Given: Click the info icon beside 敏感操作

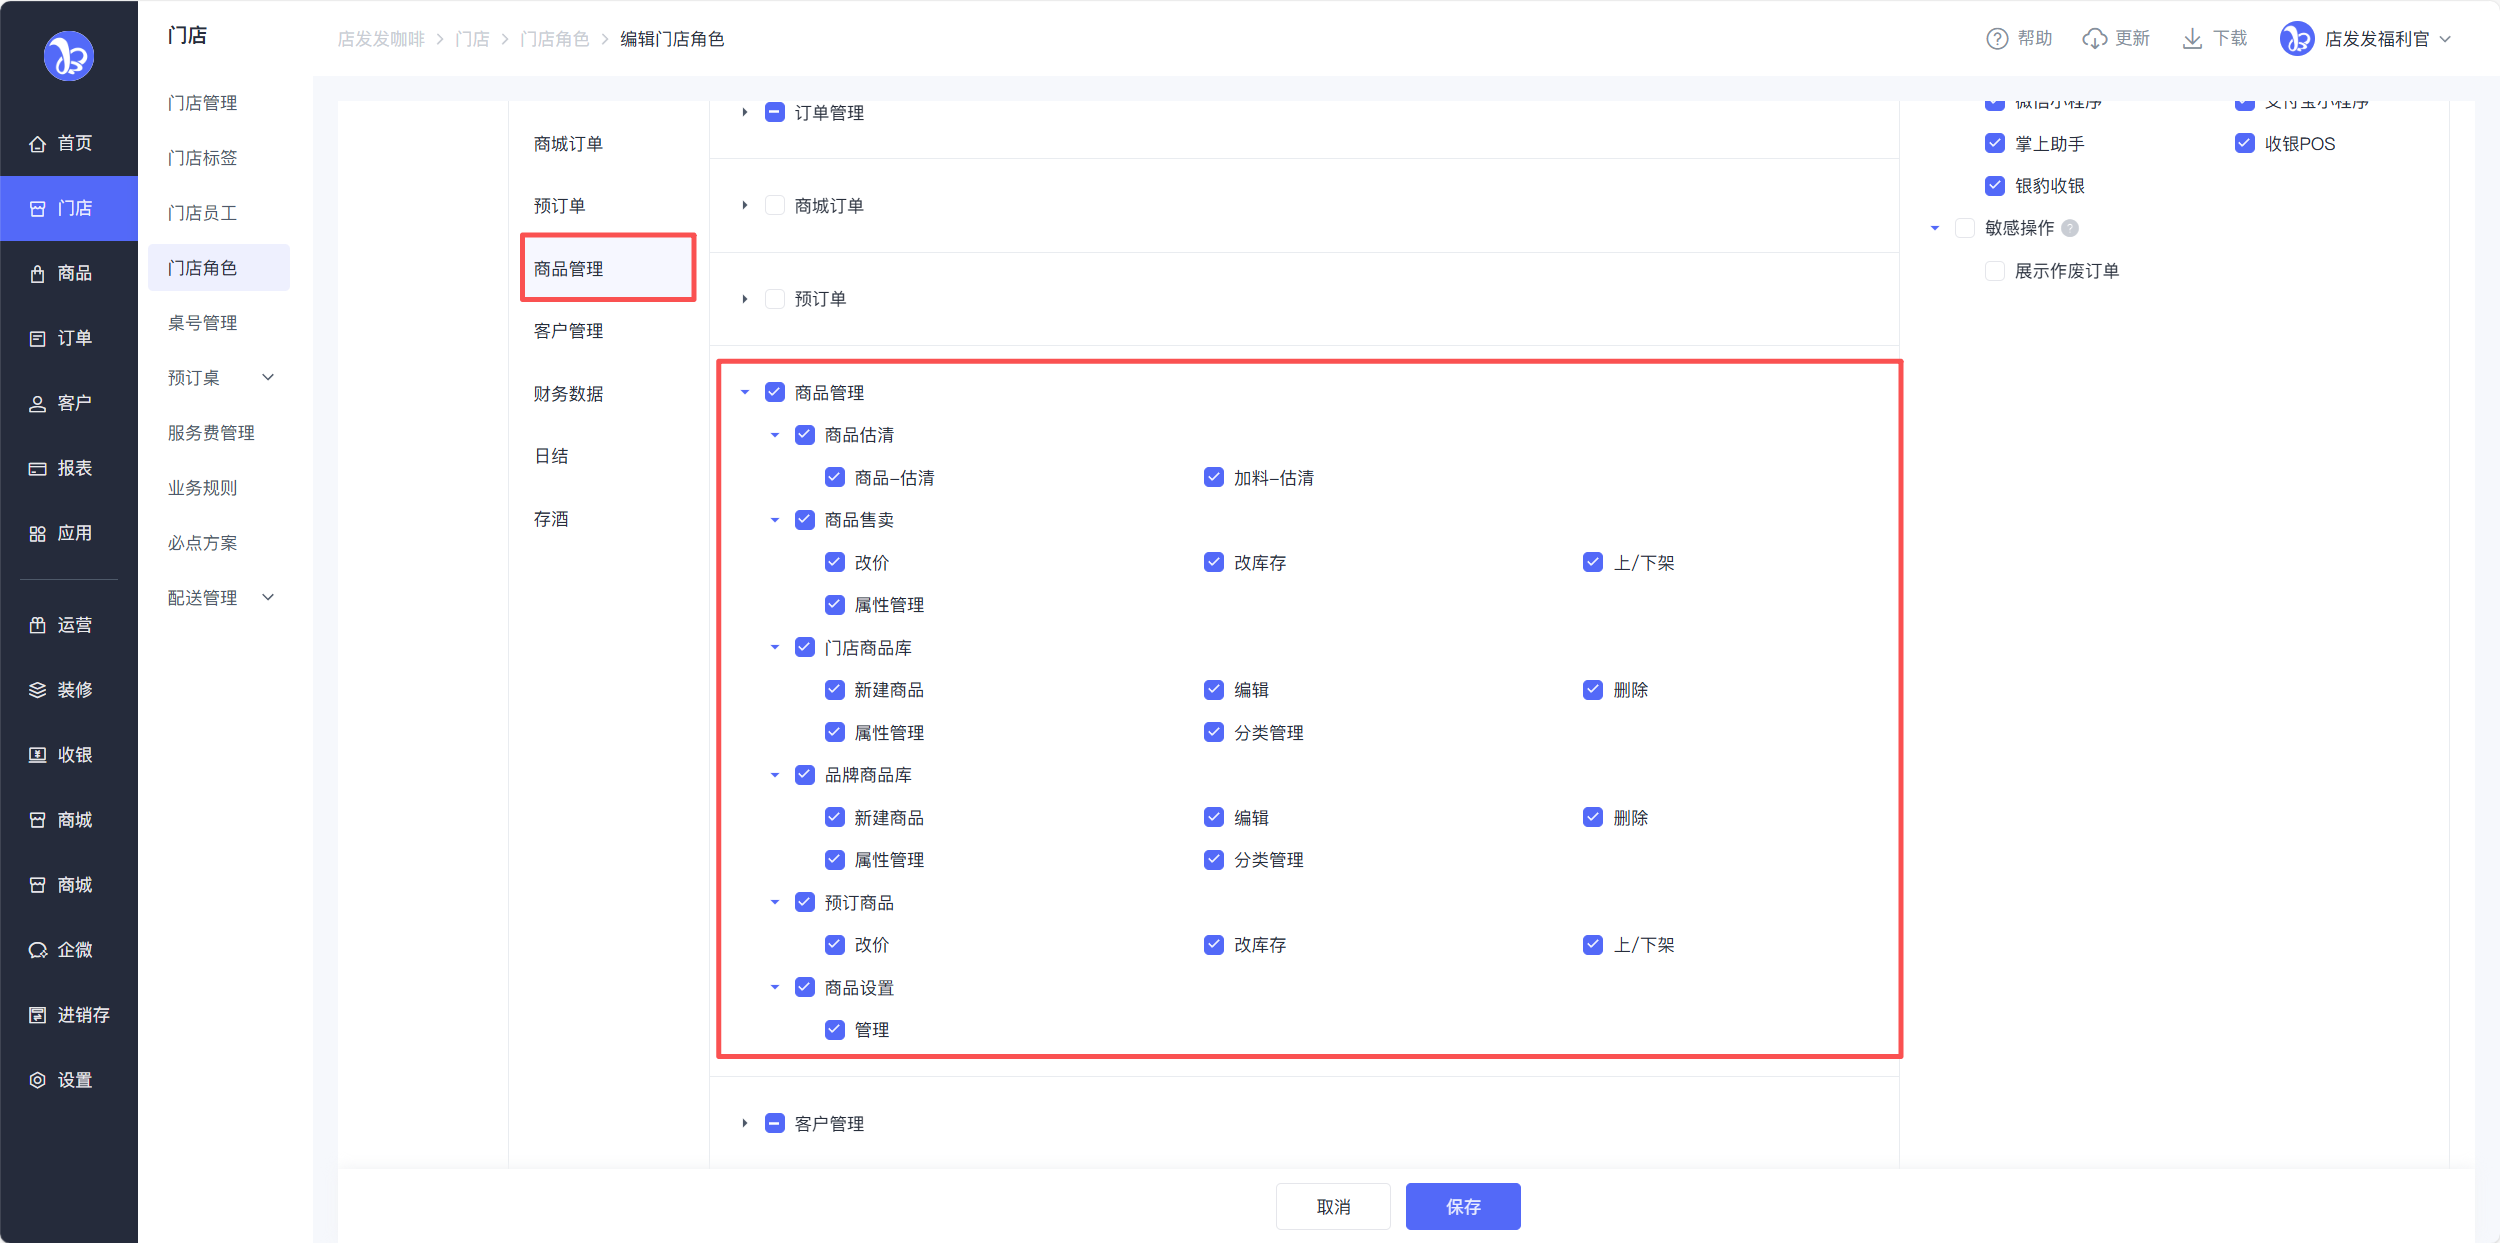Looking at the screenshot, I should point(2070,228).
